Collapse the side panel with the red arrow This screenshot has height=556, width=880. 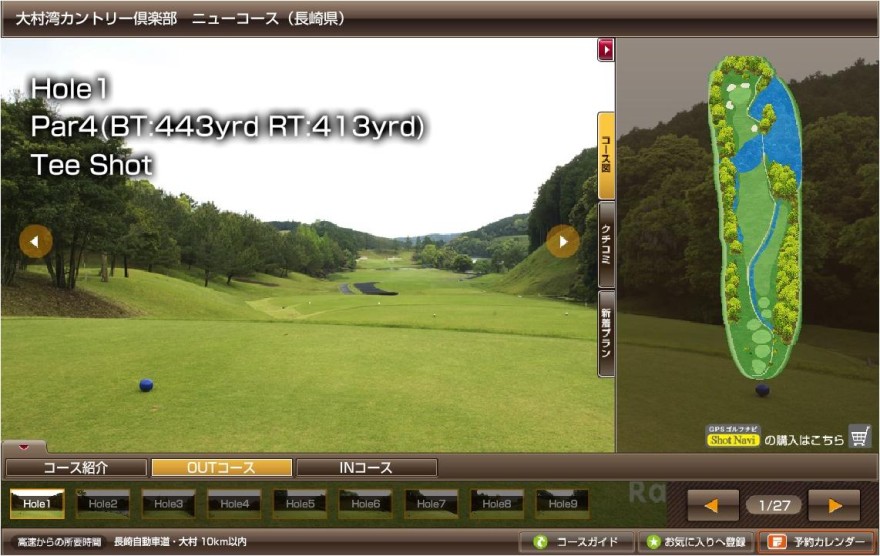[605, 49]
